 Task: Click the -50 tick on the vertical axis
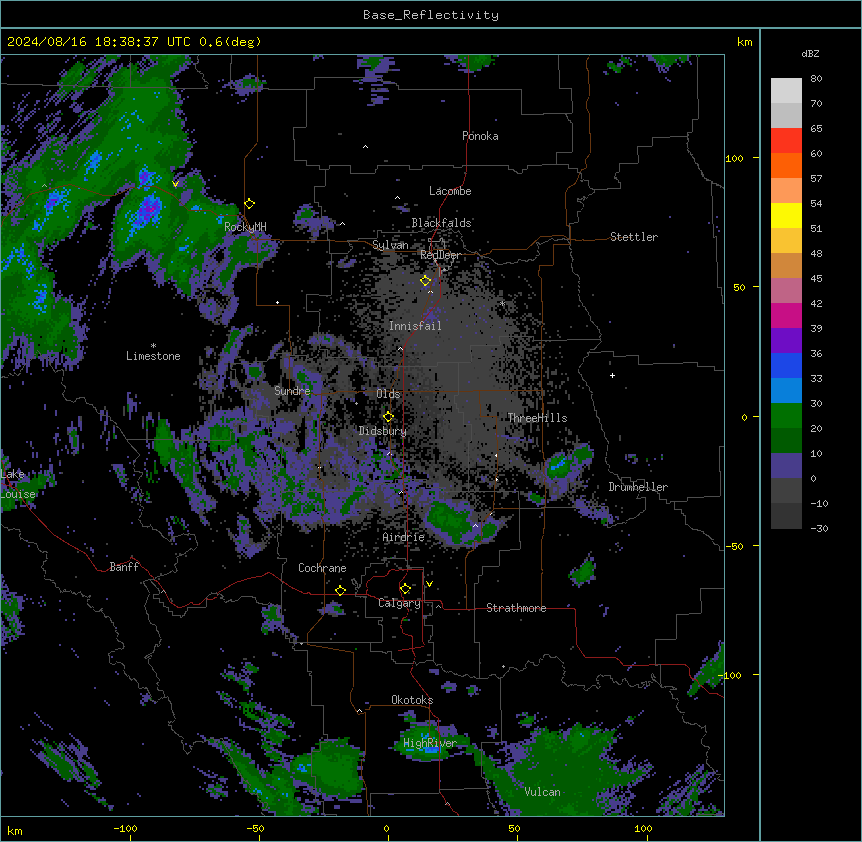734,546
